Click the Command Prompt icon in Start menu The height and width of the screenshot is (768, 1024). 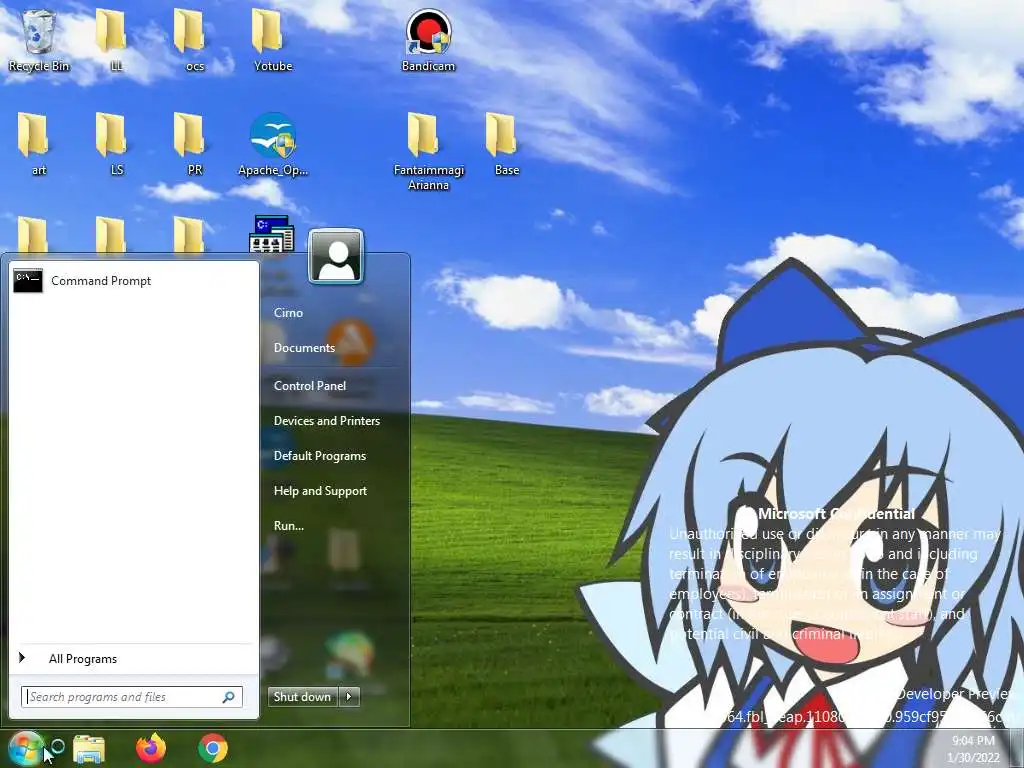pyautogui.click(x=28, y=281)
